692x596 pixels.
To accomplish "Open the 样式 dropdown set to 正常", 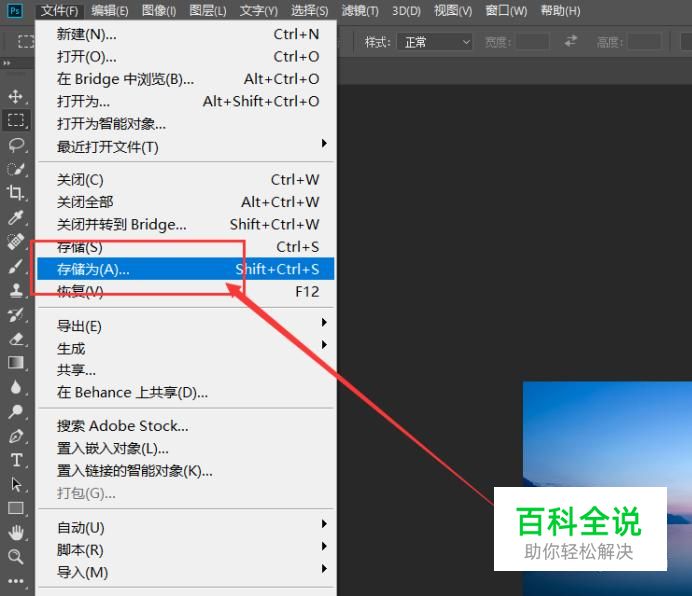I will 435,42.
